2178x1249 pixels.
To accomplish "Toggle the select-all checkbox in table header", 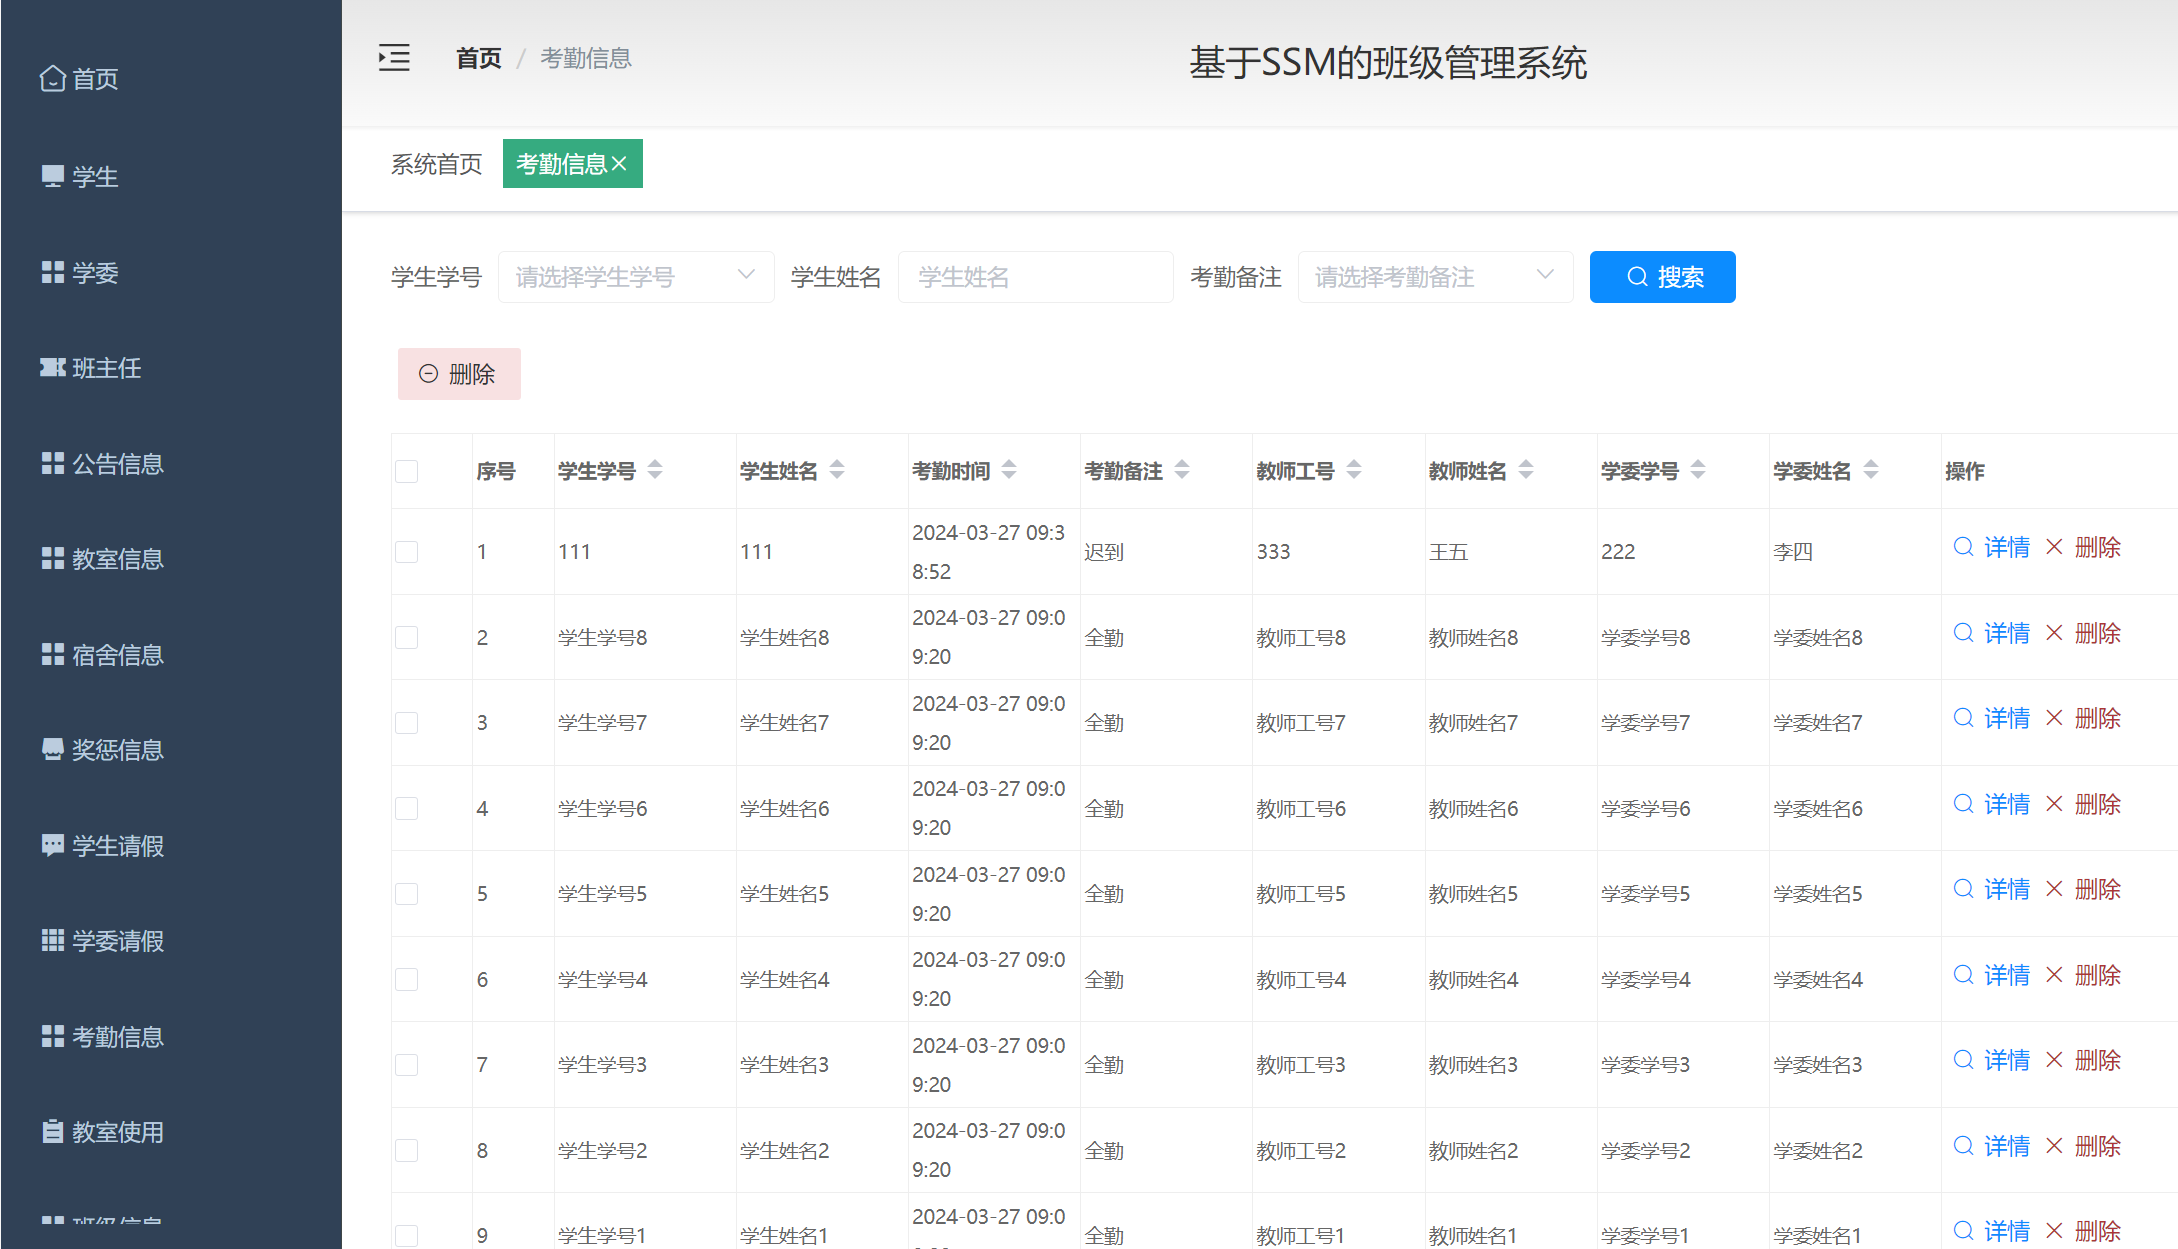I will pyautogui.click(x=406, y=471).
